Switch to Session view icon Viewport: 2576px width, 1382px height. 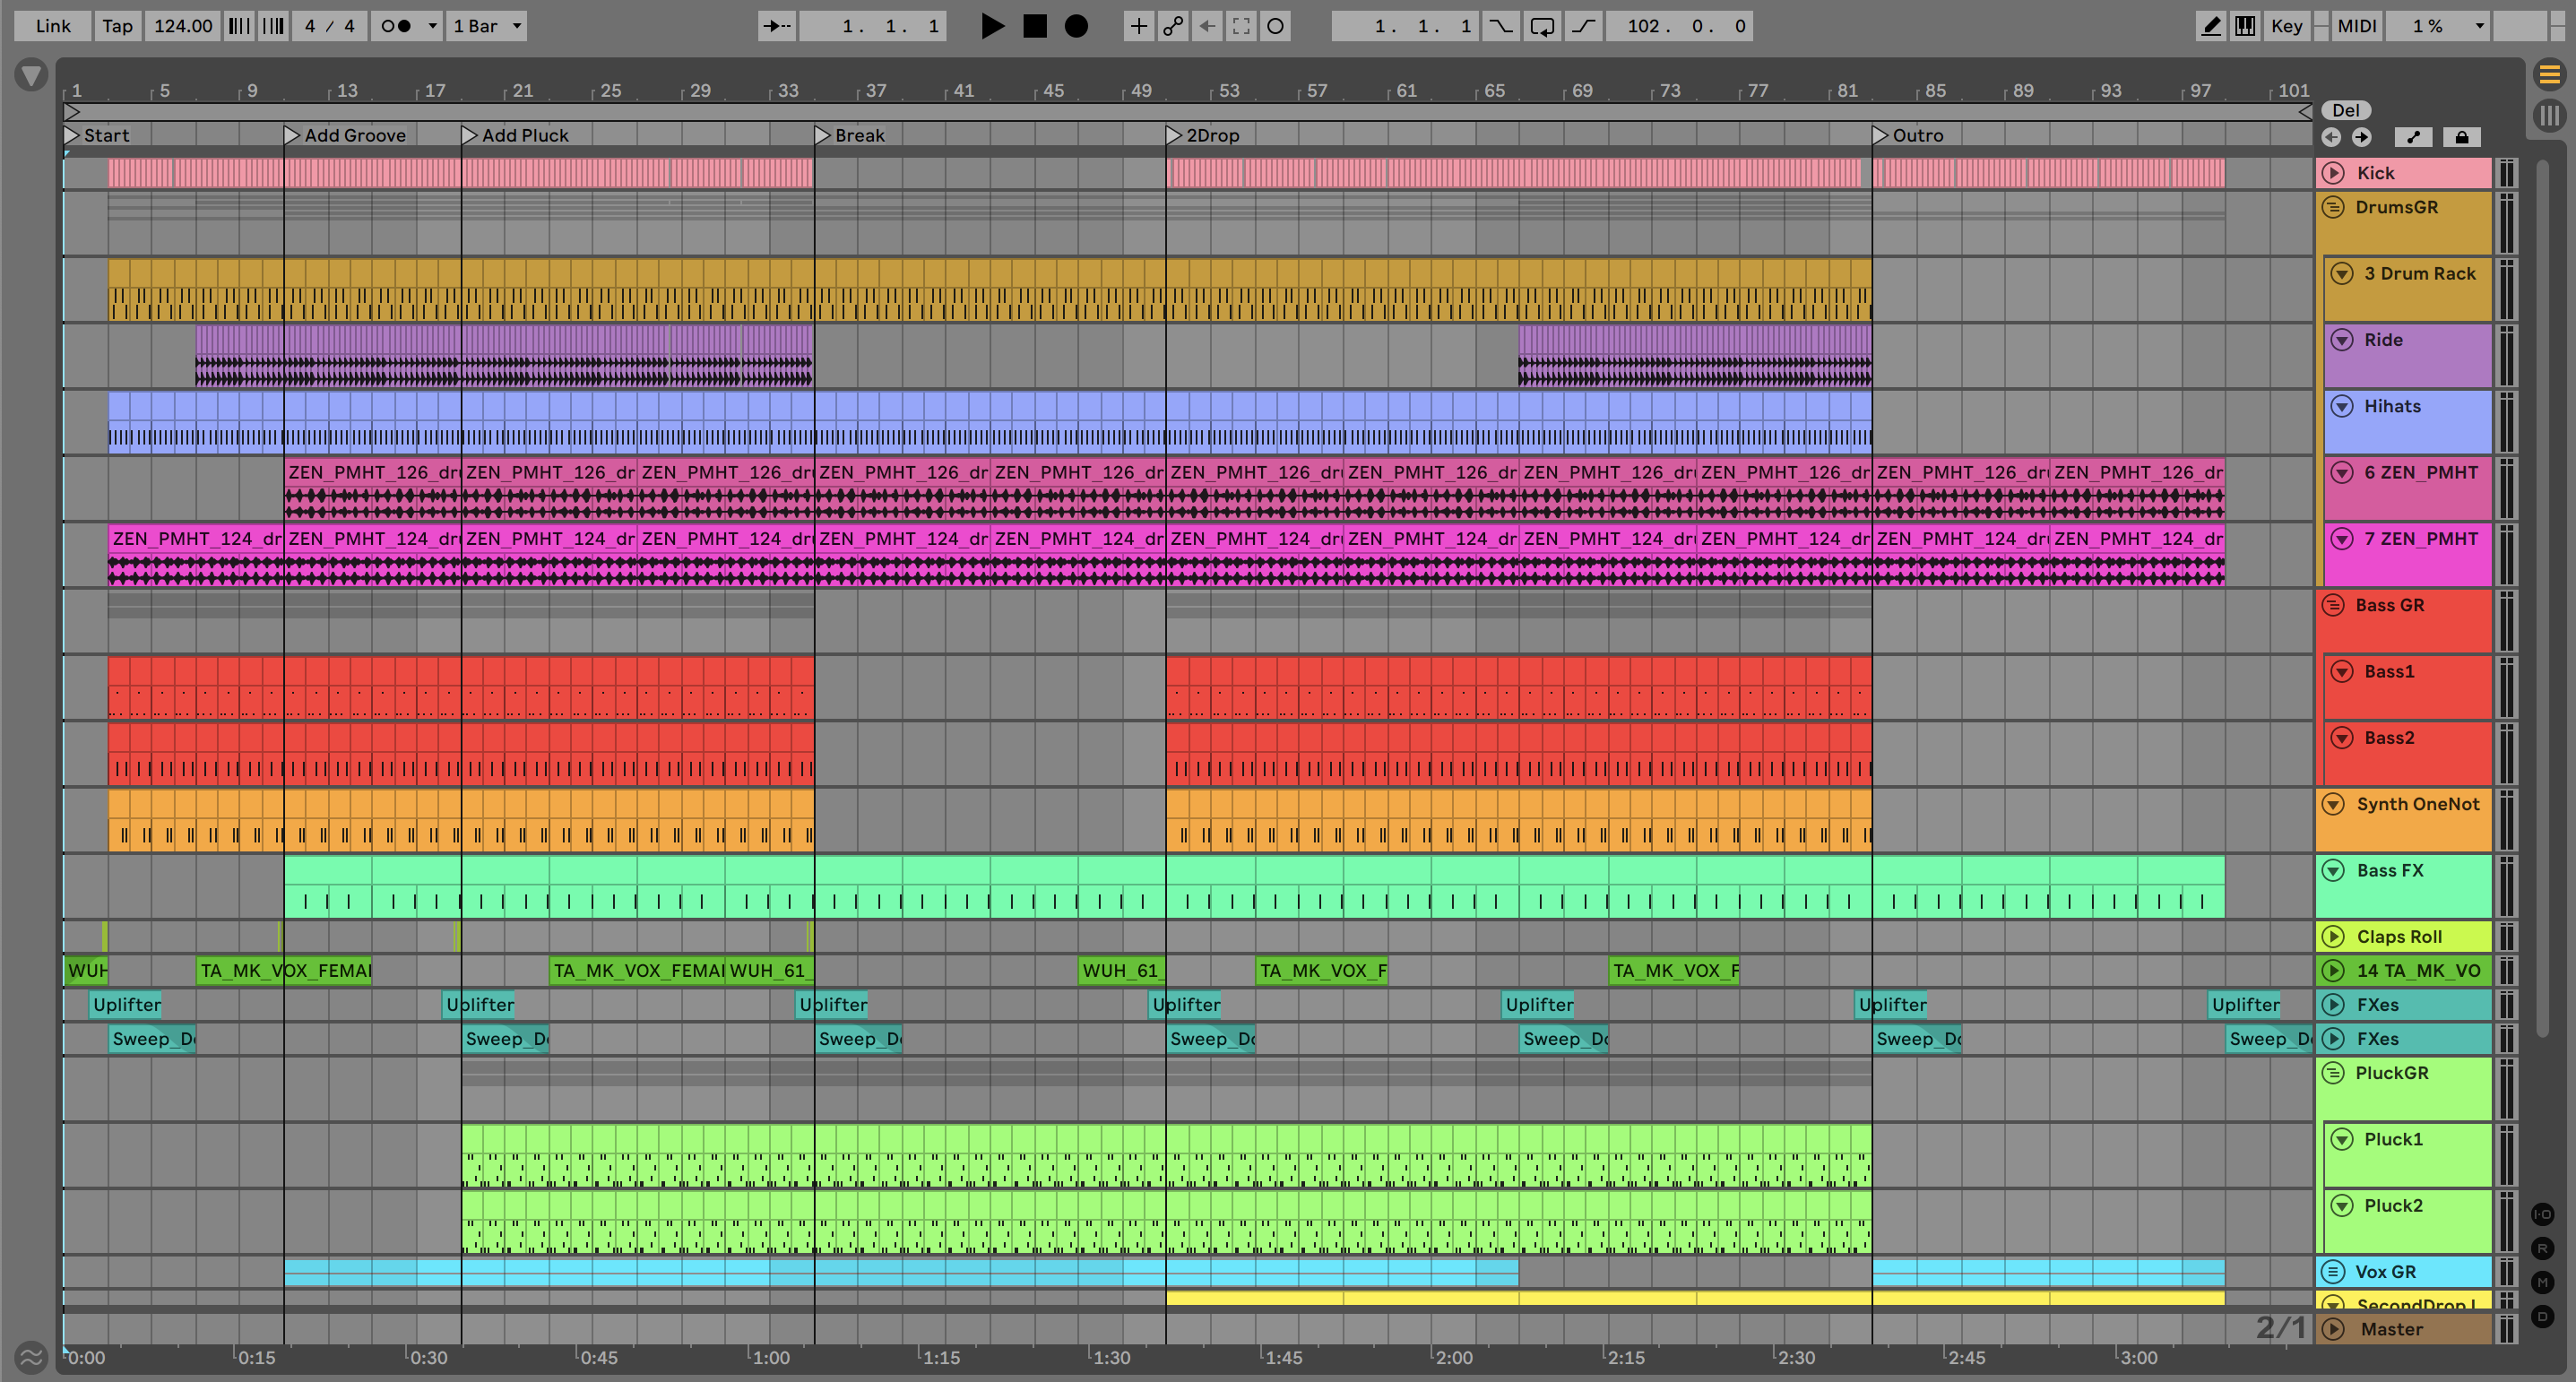pos(2549,115)
